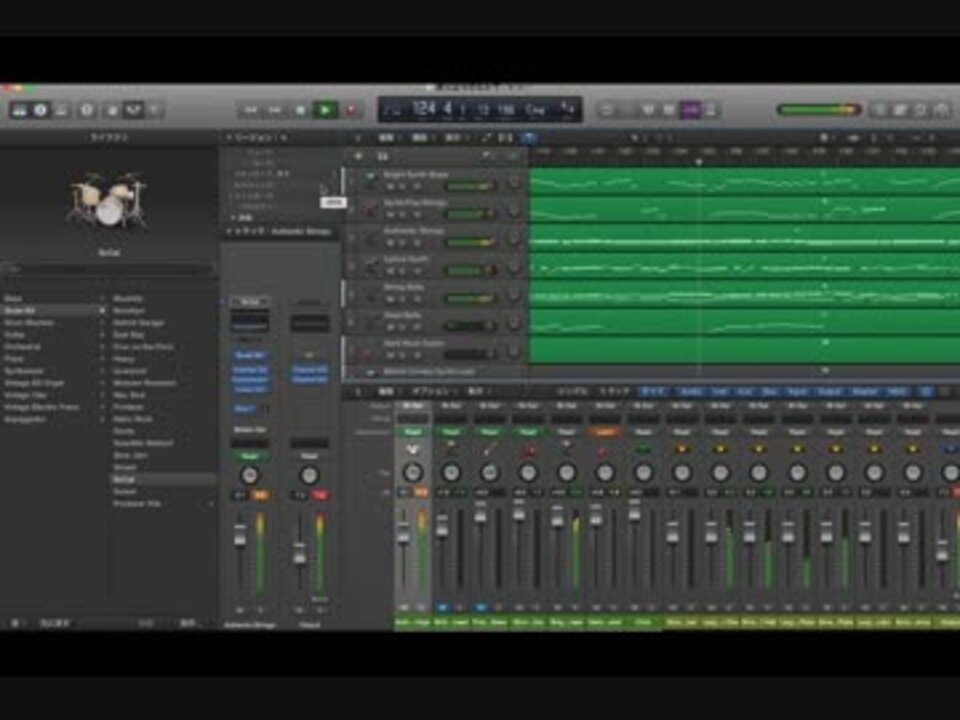960x720 pixels.
Task: Toggle the purple count-in button
Action: point(691,110)
